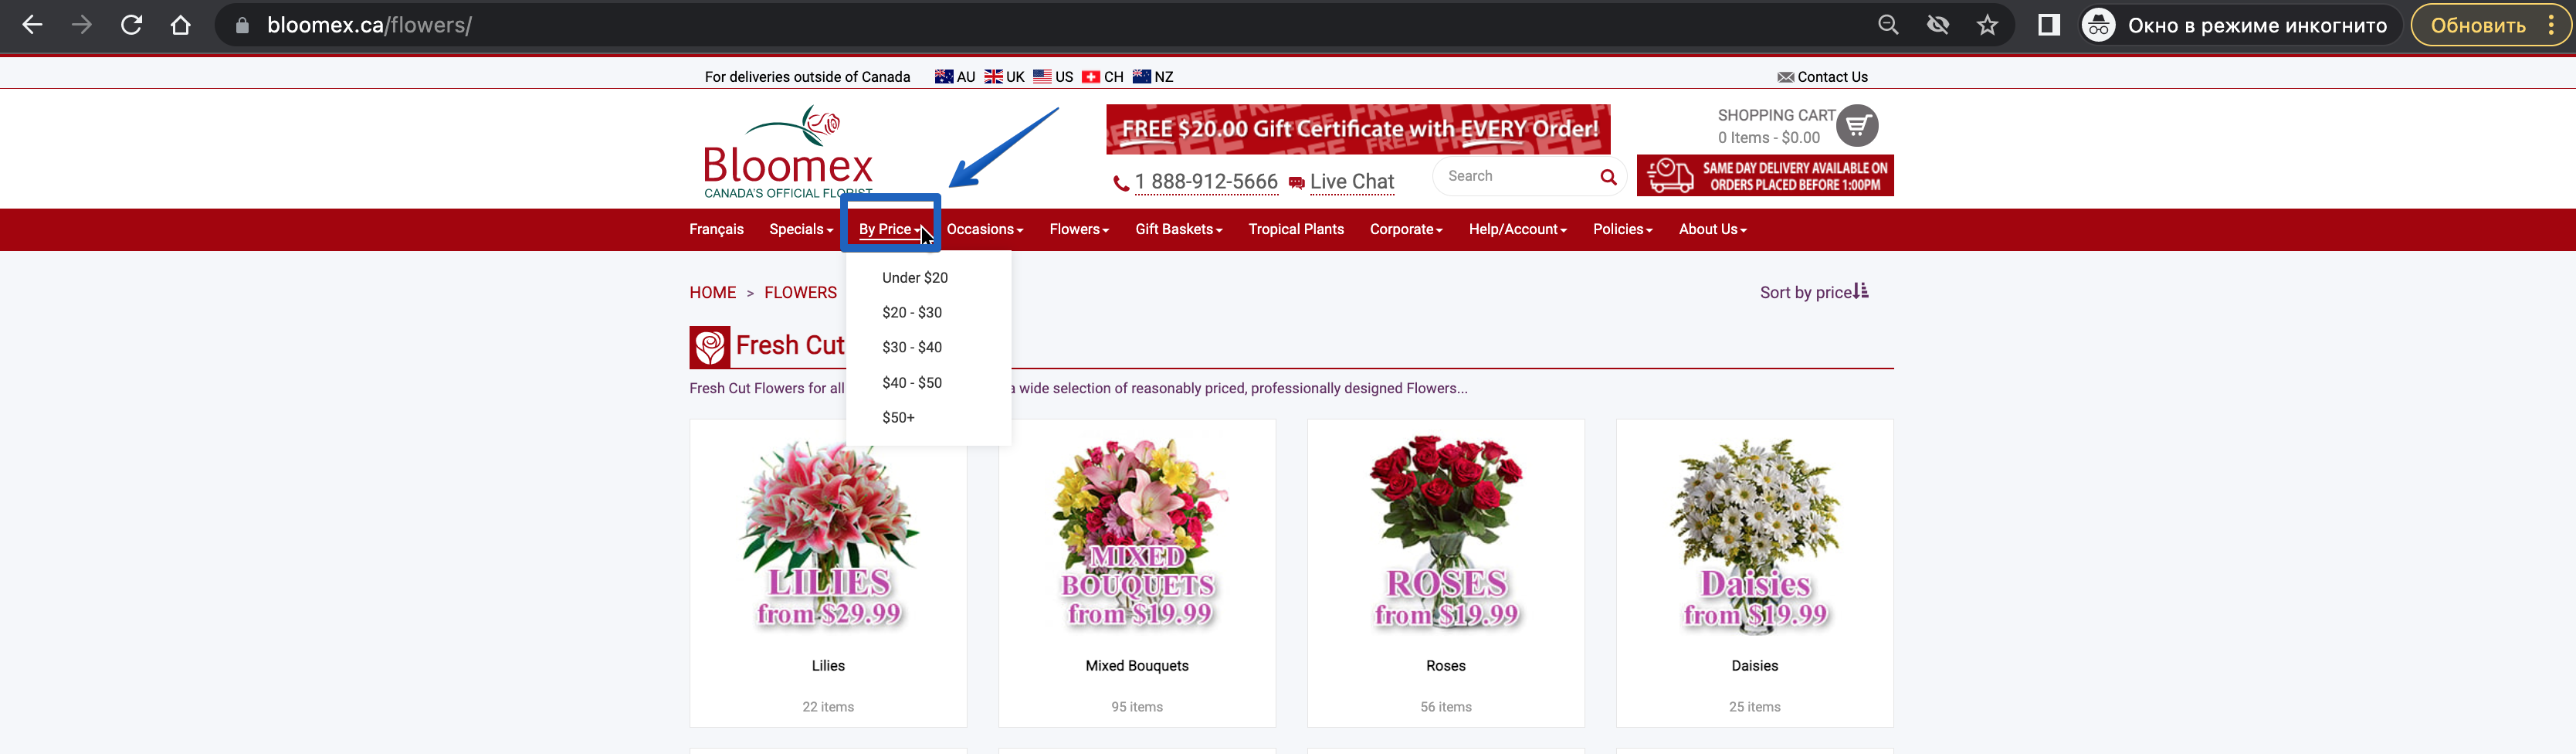
Task: Open the zoom magnifier icon in address bar
Action: click(1887, 25)
